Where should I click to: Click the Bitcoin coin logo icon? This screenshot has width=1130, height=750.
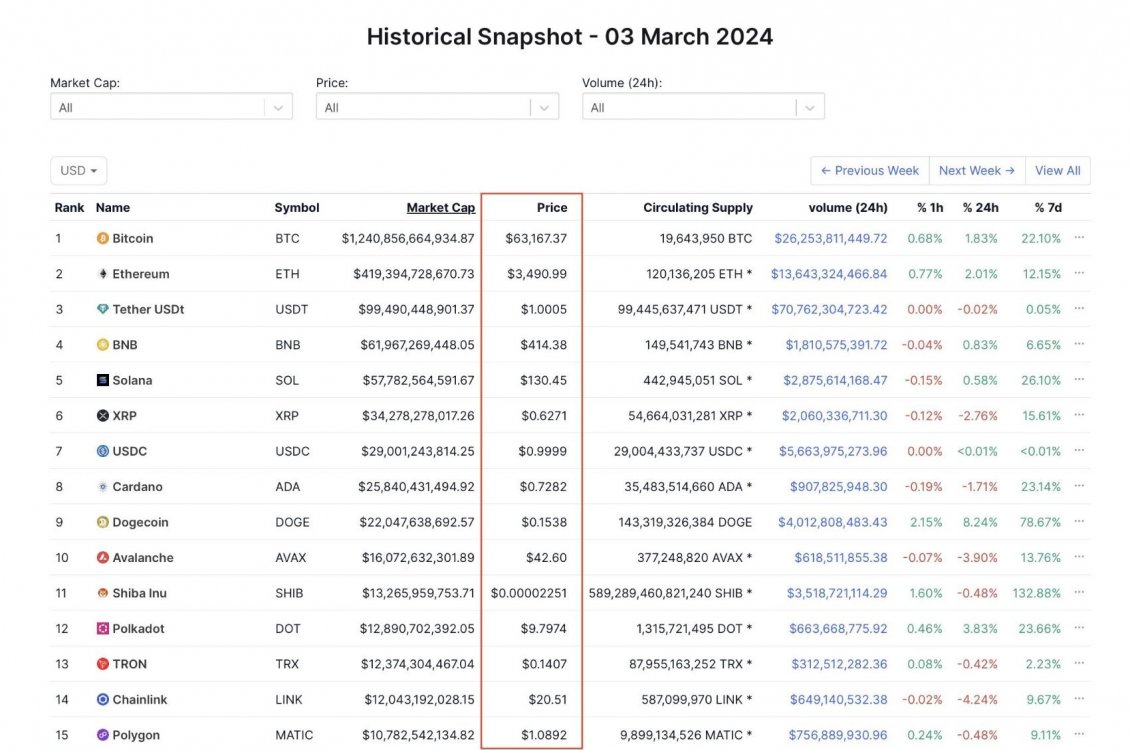coord(102,239)
